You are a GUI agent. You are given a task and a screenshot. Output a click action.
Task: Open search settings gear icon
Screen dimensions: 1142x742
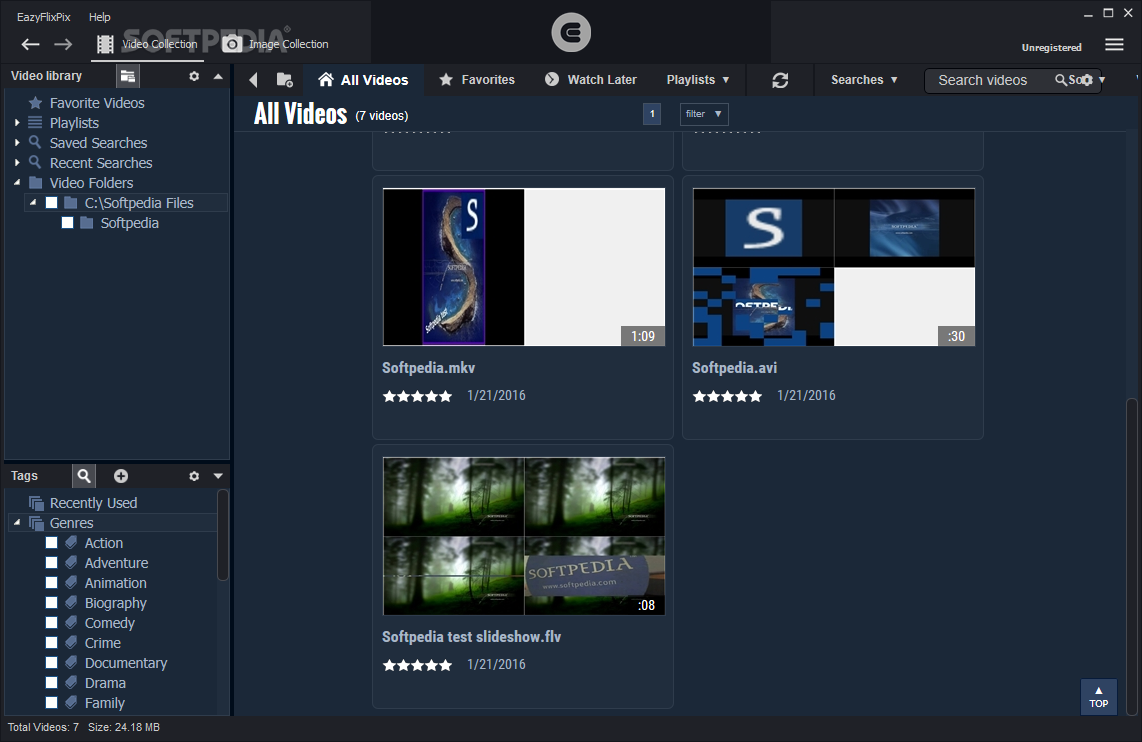click(x=1087, y=80)
